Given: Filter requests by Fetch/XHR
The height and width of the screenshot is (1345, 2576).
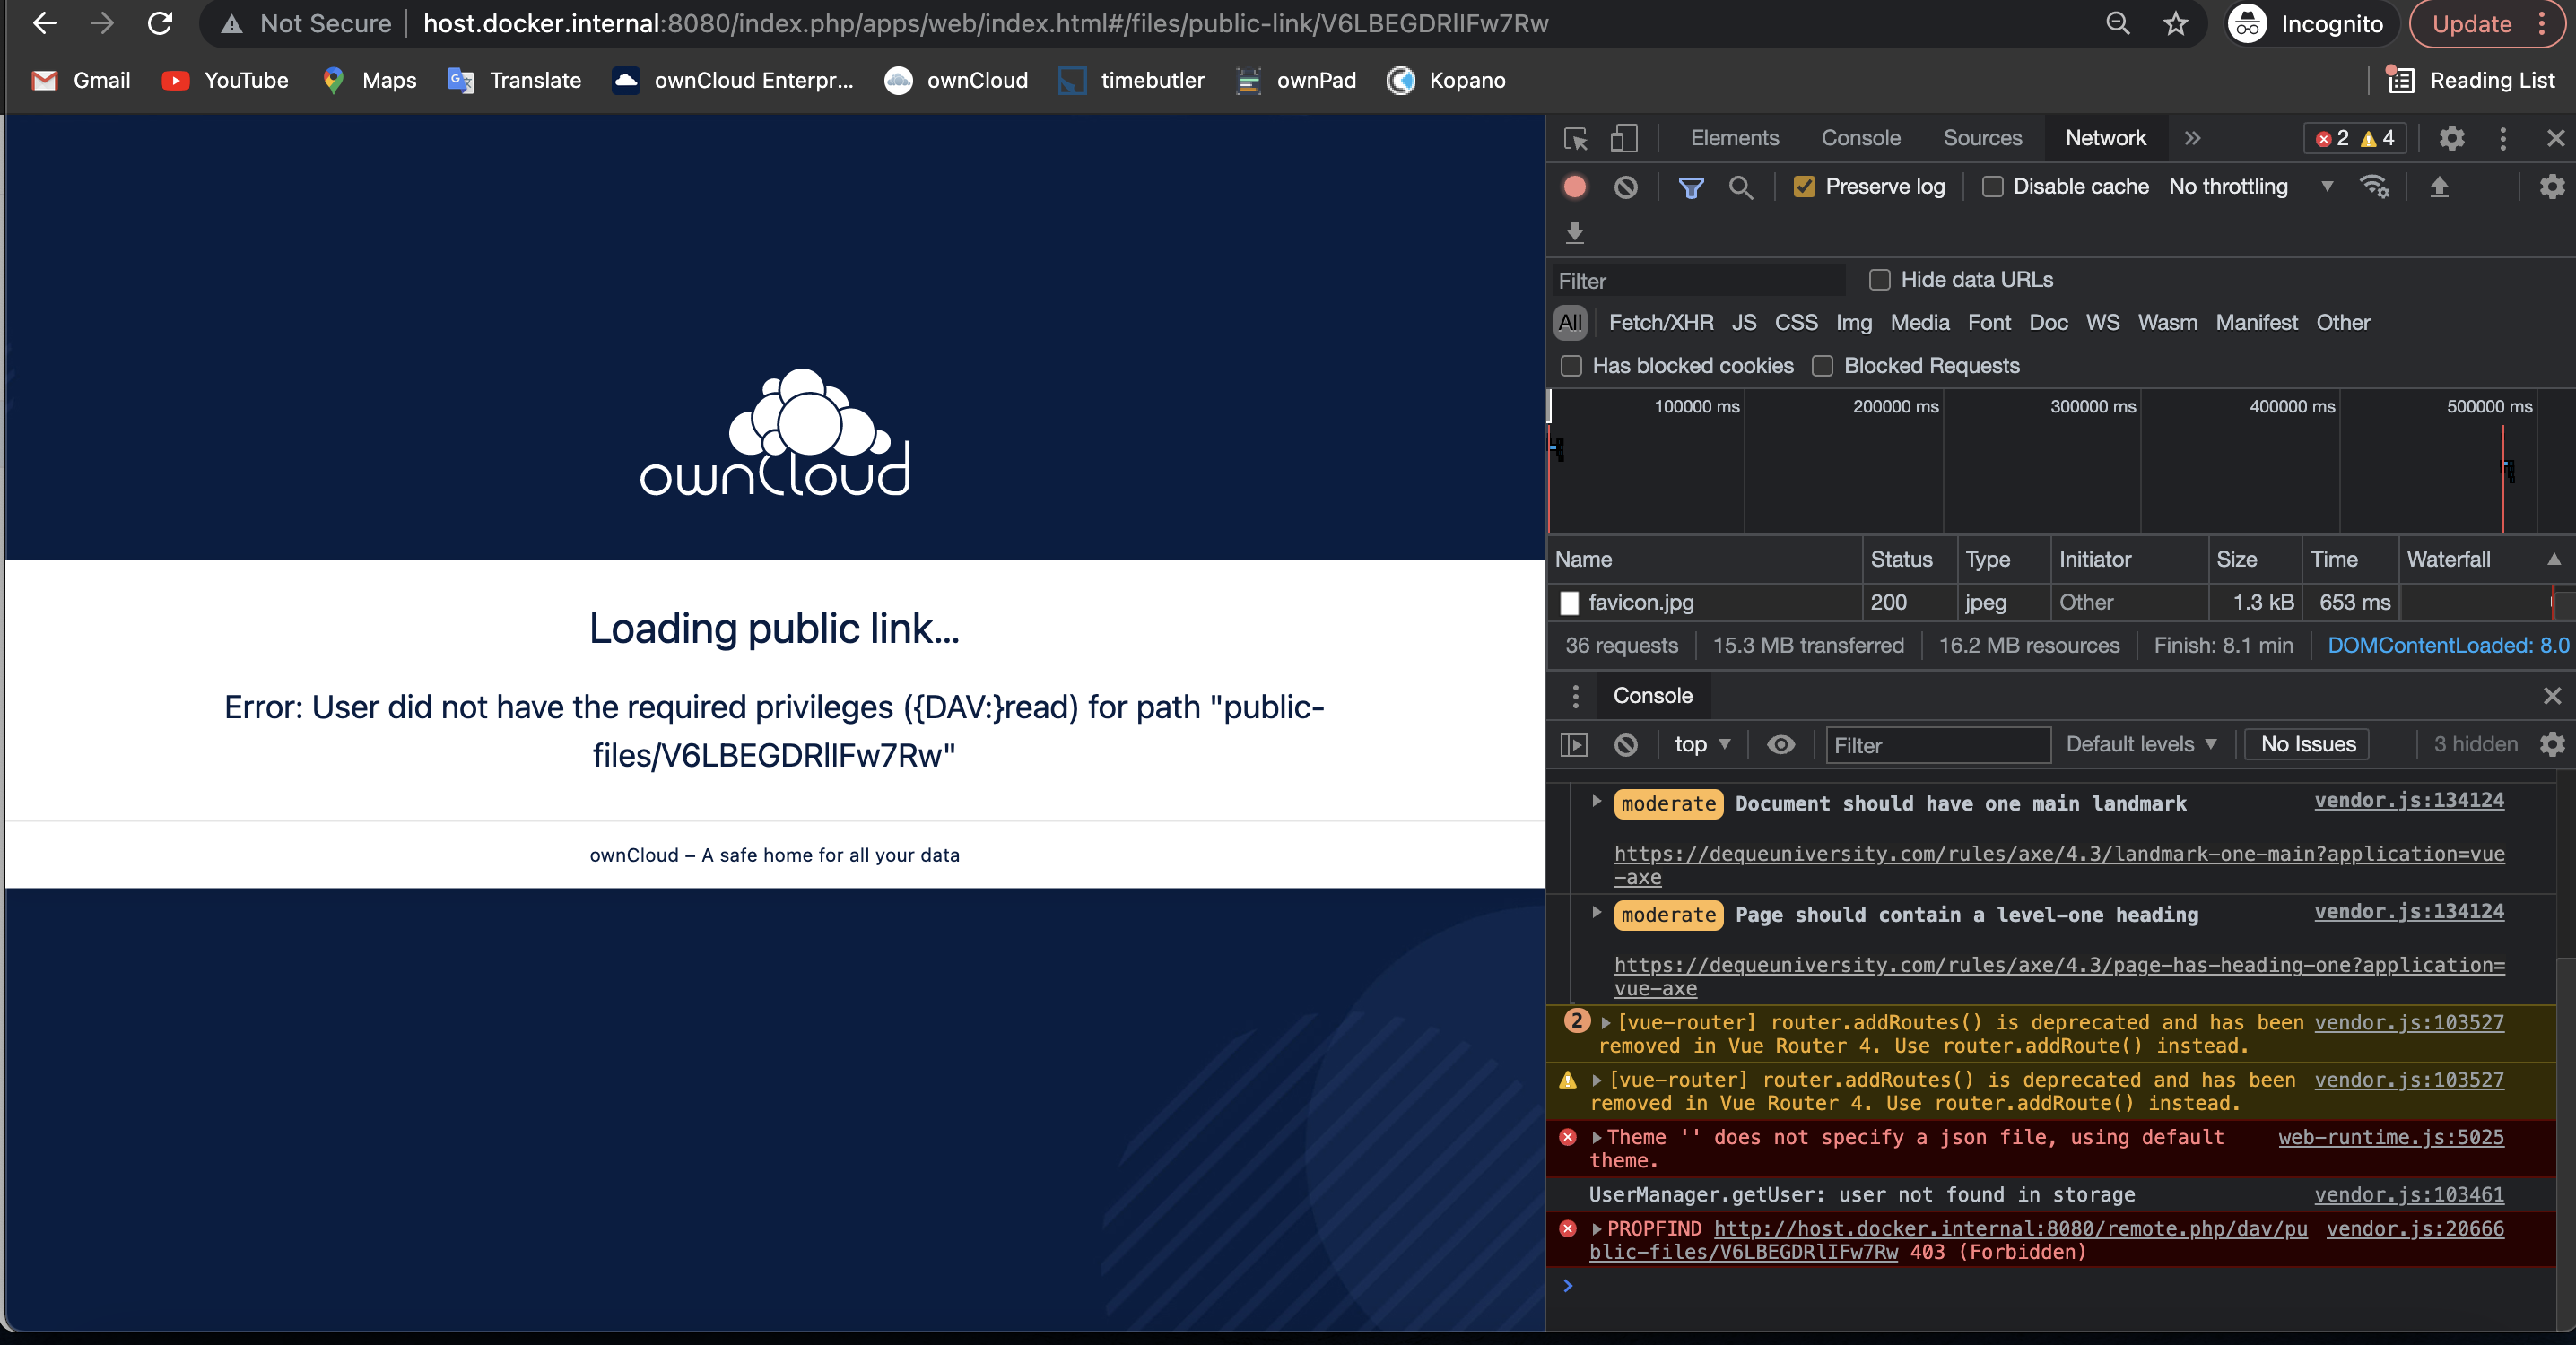Looking at the screenshot, I should [x=1660, y=323].
